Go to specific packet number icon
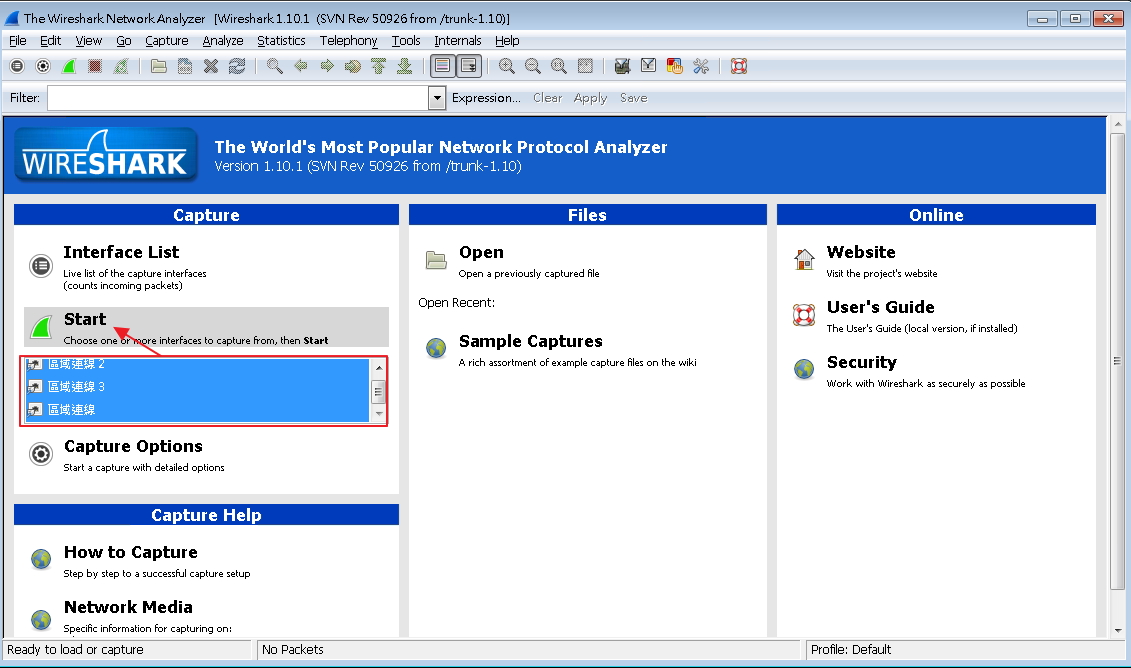The image size is (1131, 668). (353, 66)
